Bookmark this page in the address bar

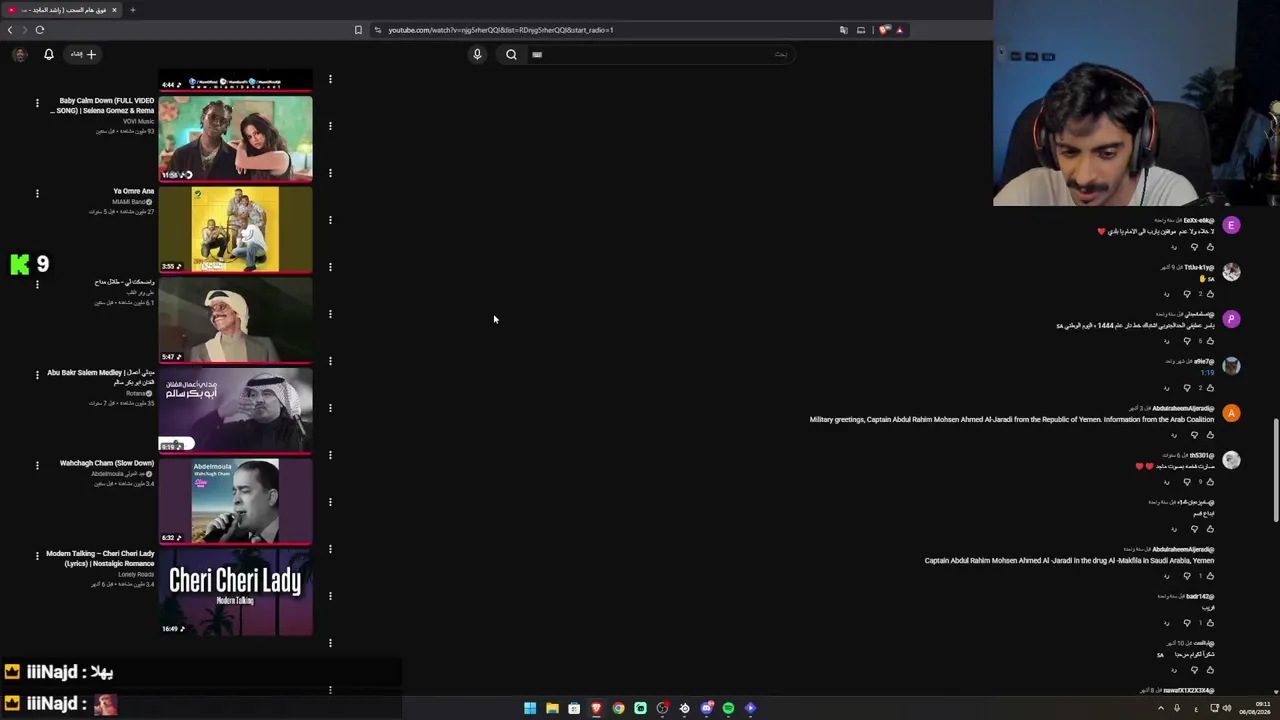pos(358,30)
